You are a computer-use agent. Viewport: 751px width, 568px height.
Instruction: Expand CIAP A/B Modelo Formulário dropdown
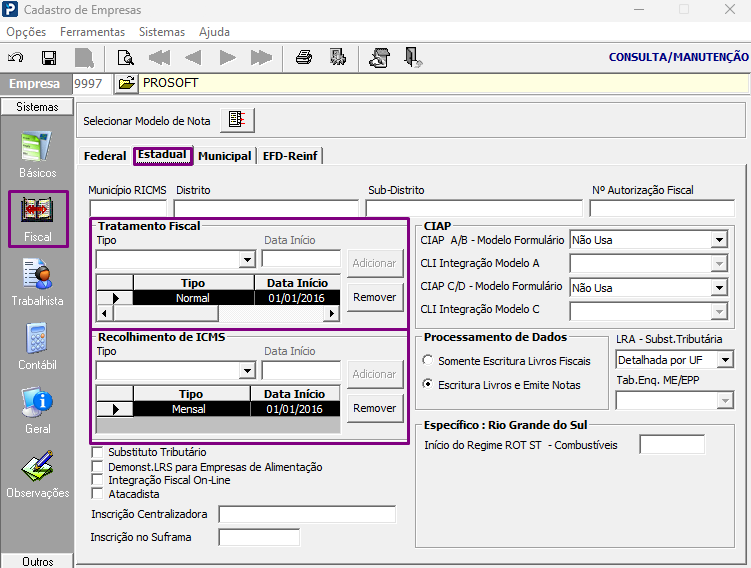pyautogui.click(x=719, y=239)
